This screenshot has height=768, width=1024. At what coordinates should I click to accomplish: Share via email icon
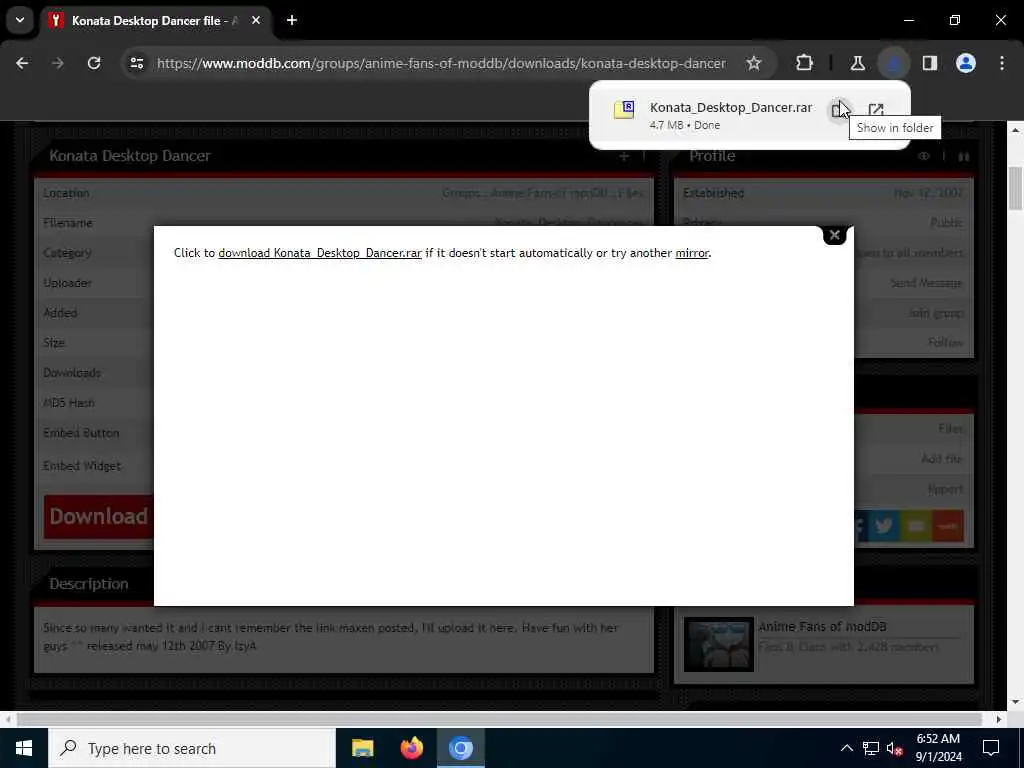916,526
